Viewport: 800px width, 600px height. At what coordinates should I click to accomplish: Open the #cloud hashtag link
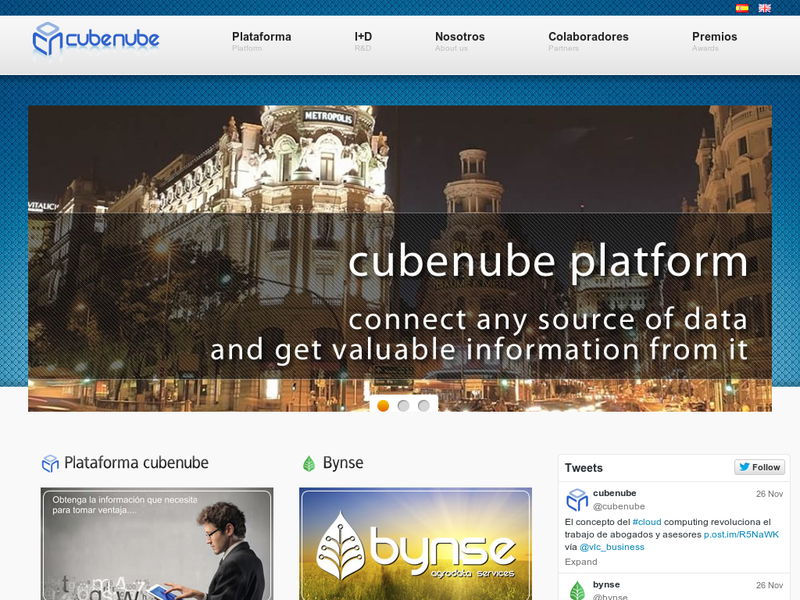pyautogui.click(x=646, y=522)
